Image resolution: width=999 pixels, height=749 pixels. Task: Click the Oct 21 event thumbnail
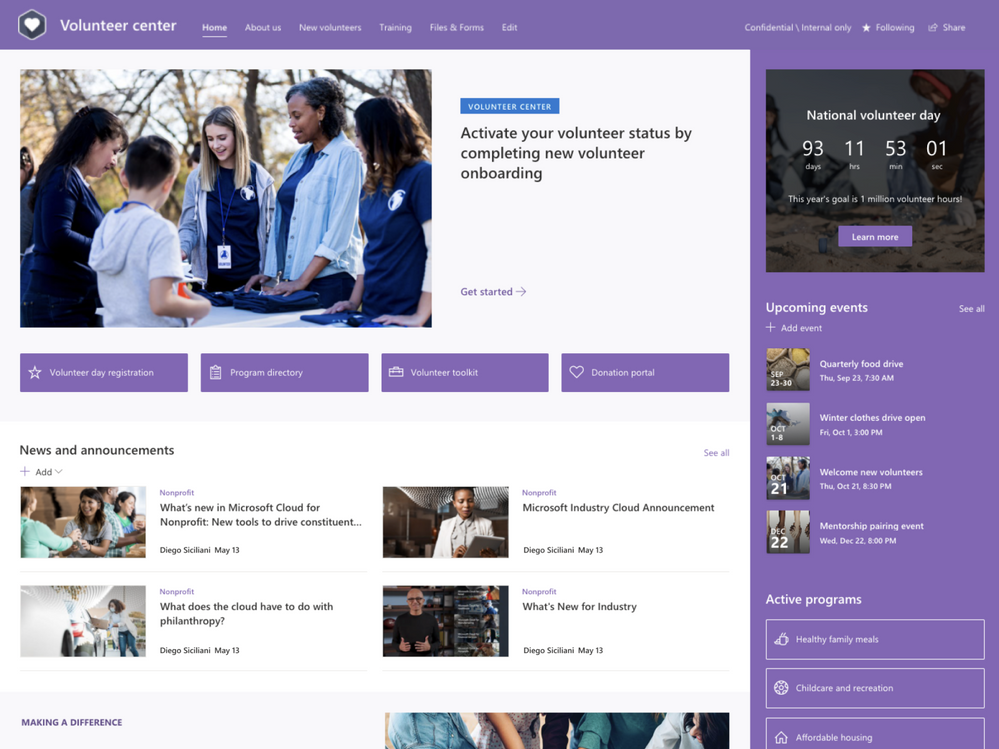click(787, 478)
